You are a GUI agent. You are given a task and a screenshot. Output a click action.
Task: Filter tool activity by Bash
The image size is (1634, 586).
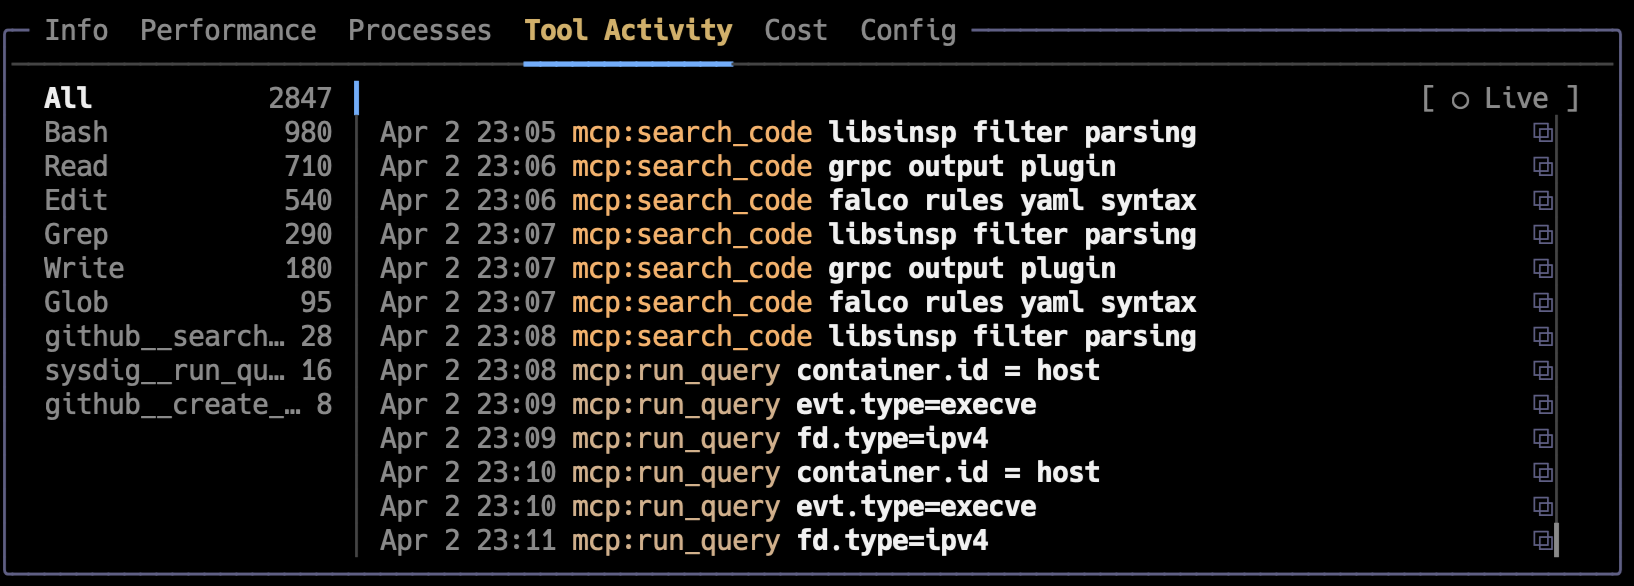click(188, 132)
